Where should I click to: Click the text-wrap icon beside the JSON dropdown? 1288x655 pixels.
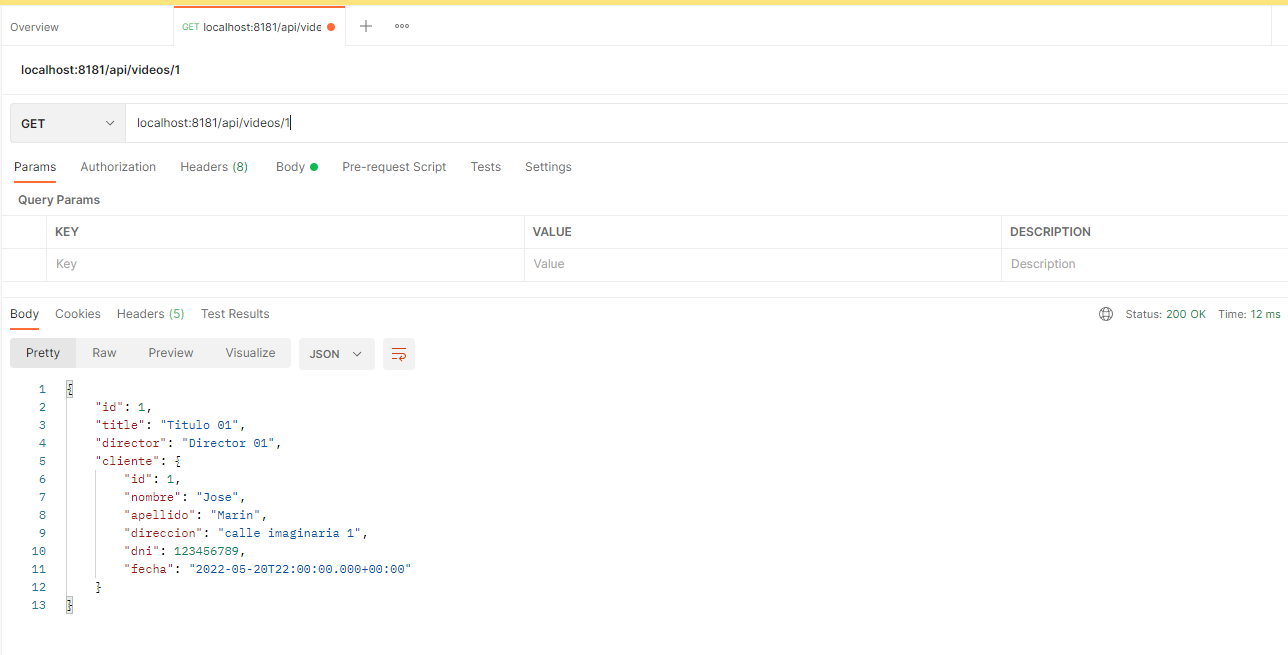[398, 354]
